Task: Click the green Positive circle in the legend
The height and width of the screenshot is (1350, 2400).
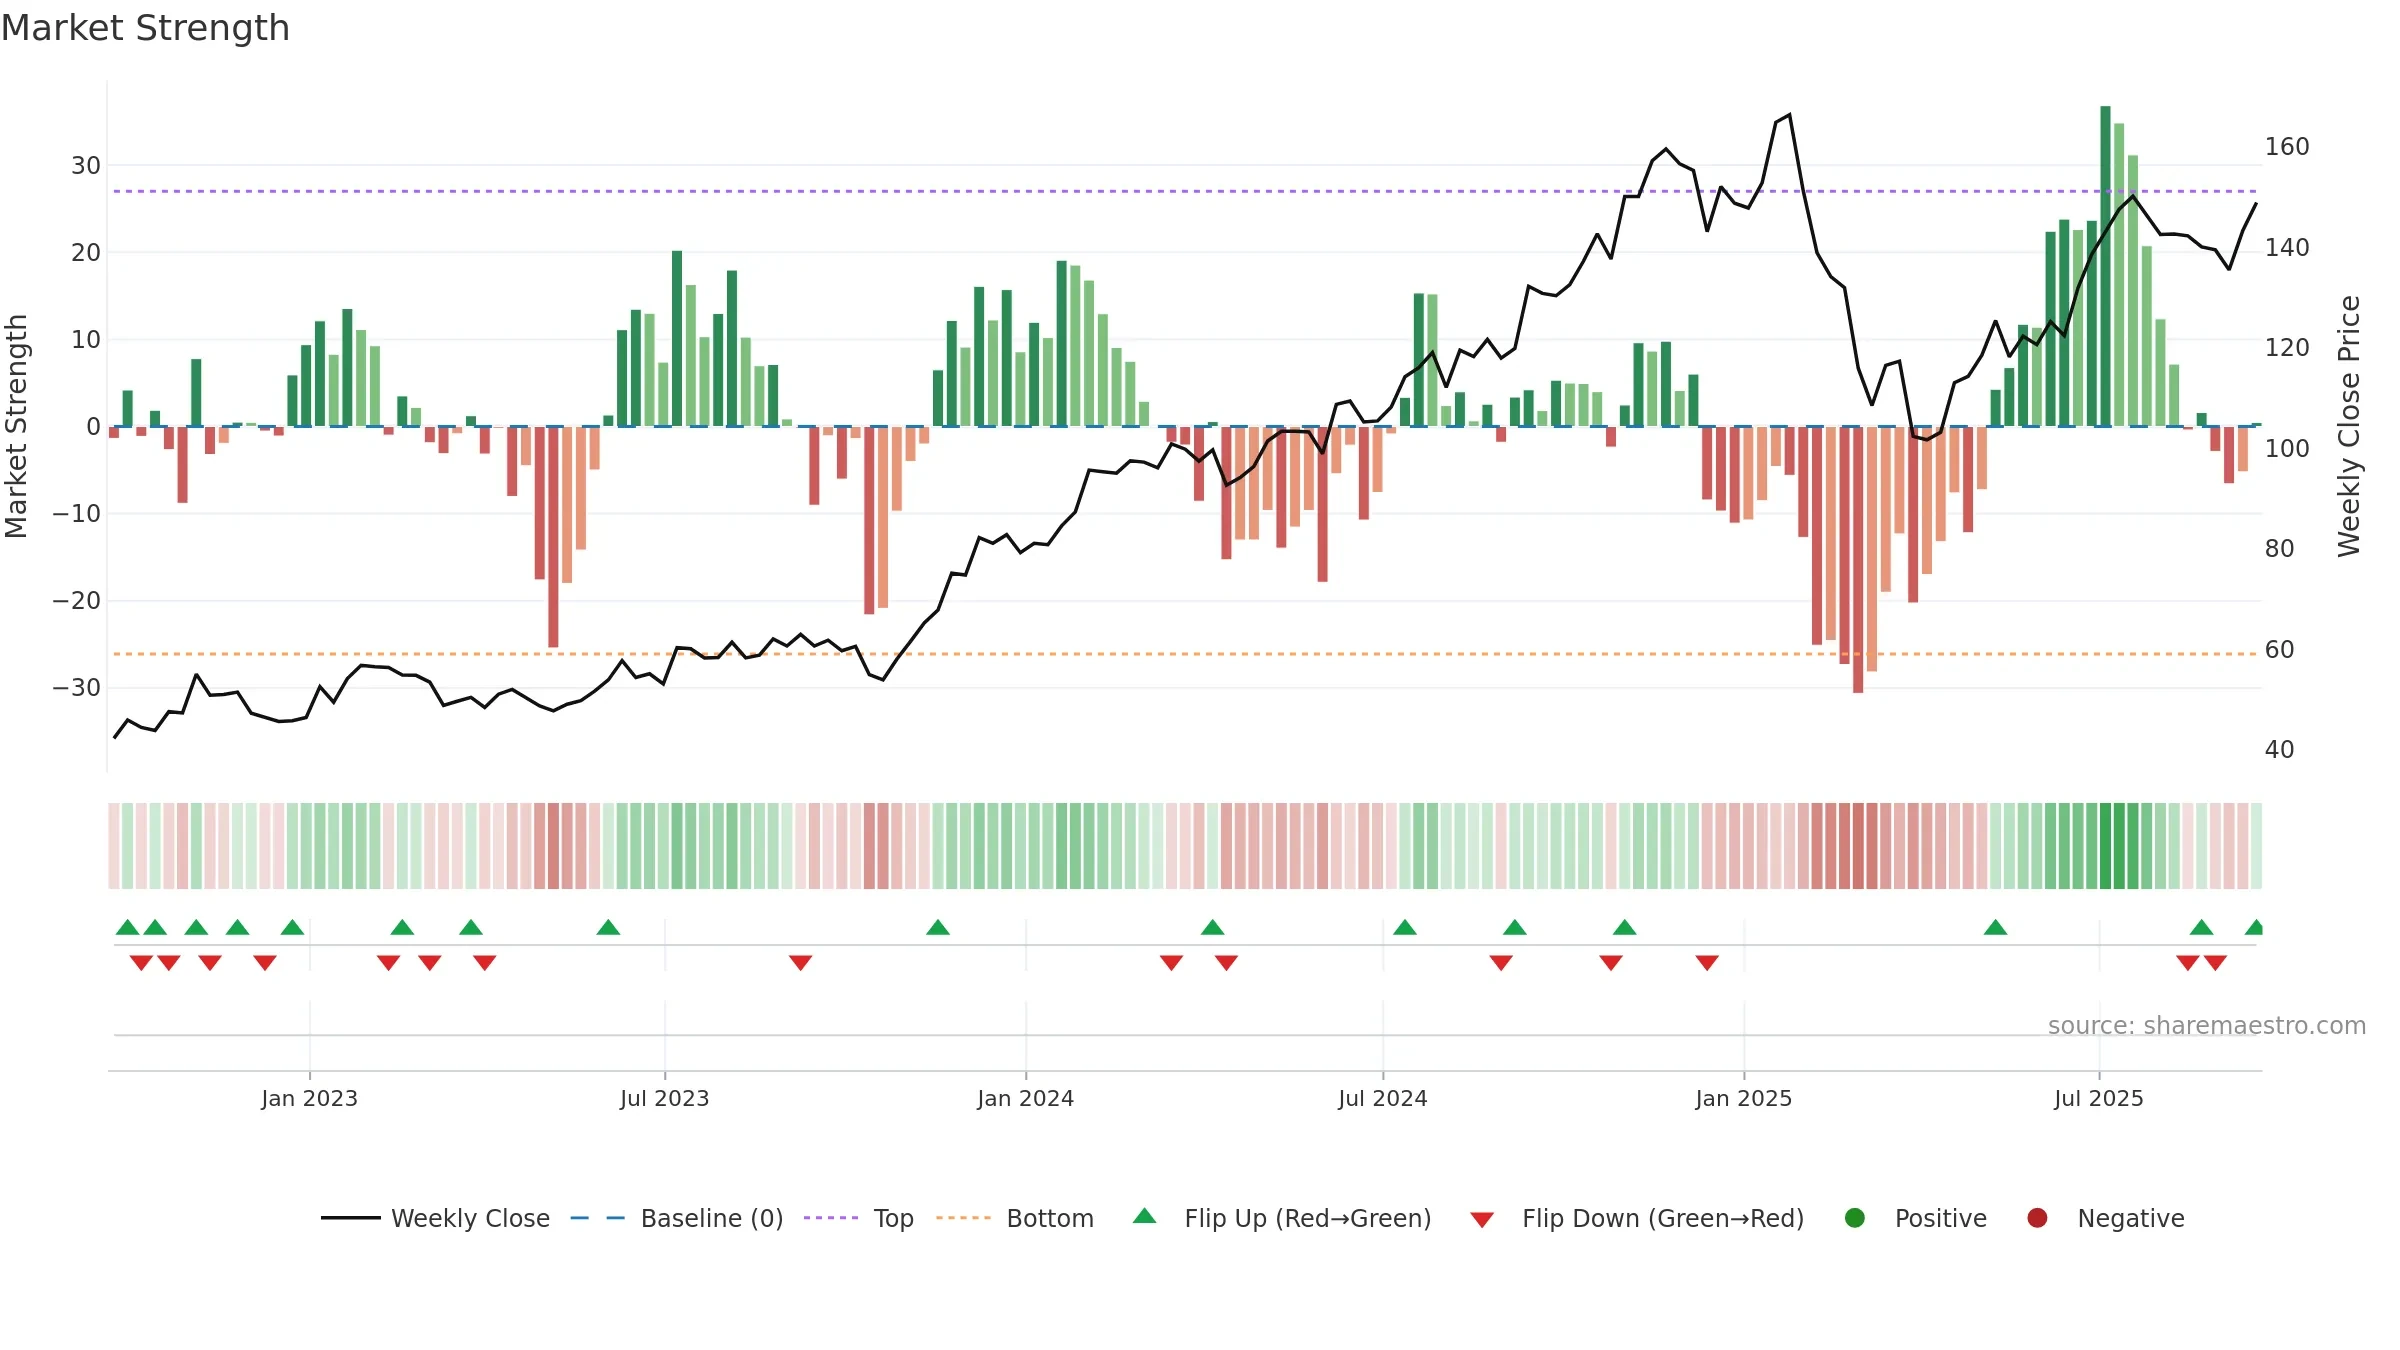Action: 1855,1218
